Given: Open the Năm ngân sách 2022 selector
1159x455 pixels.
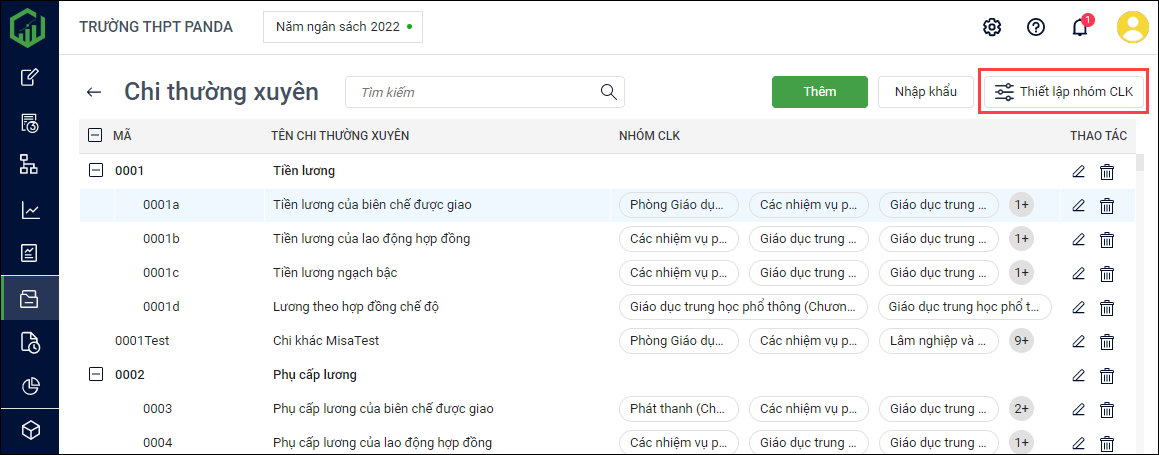Looking at the screenshot, I should click(343, 27).
